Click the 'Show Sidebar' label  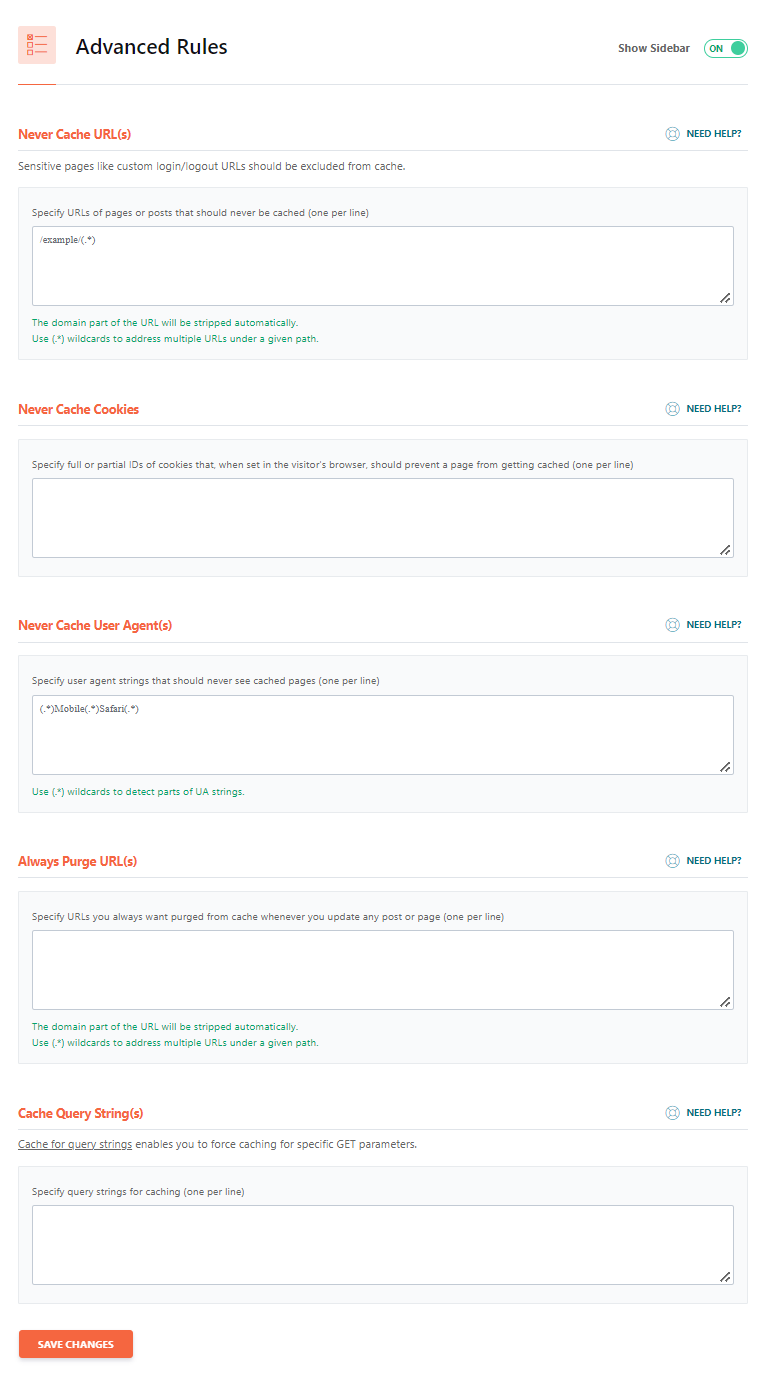tap(654, 48)
